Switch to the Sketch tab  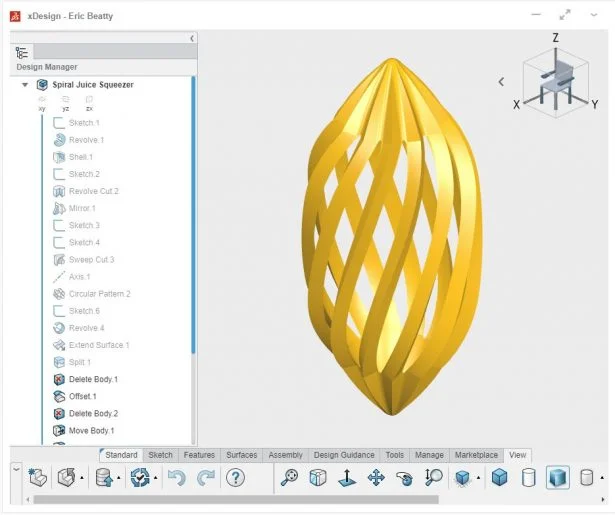pyautogui.click(x=160, y=455)
